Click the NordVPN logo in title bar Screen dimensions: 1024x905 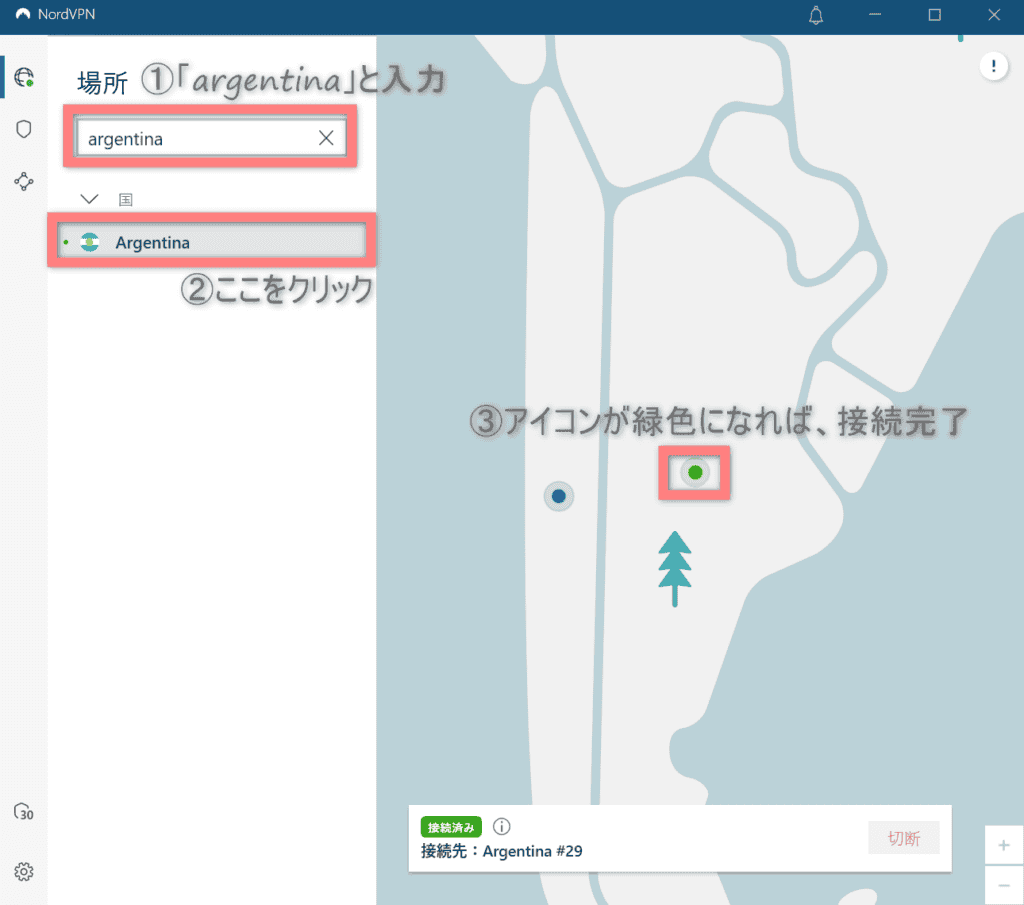pos(23,14)
